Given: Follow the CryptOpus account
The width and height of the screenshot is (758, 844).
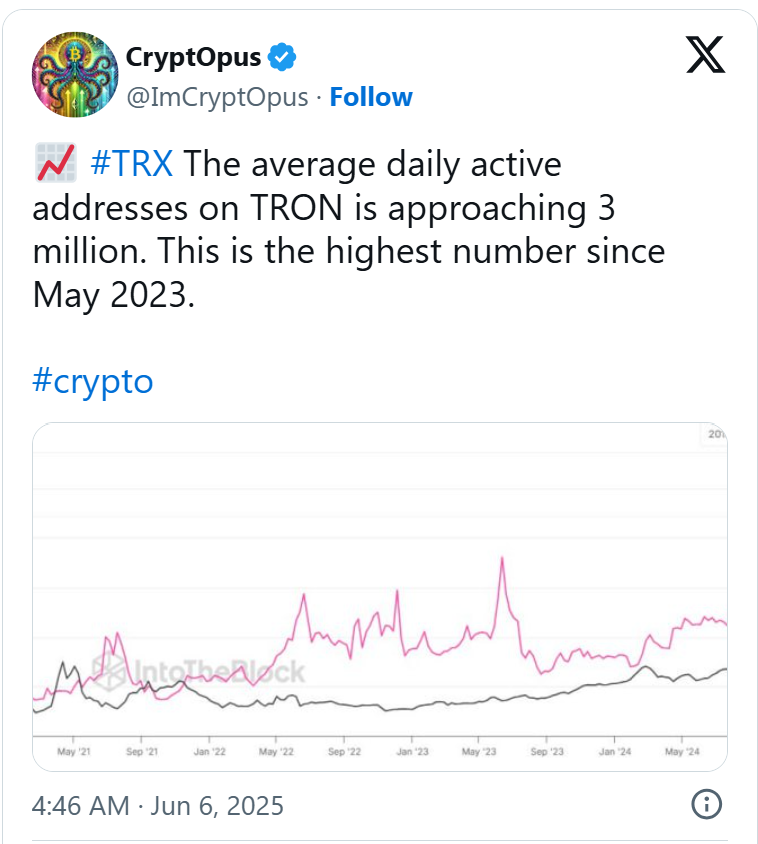Looking at the screenshot, I should pyautogui.click(x=371, y=97).
